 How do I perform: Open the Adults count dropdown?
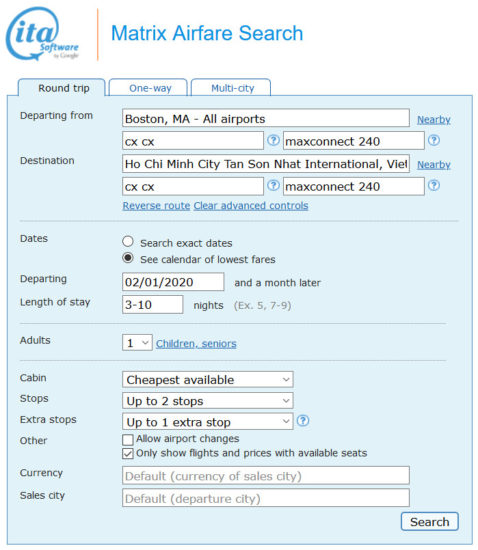click(x=137, y=343)
